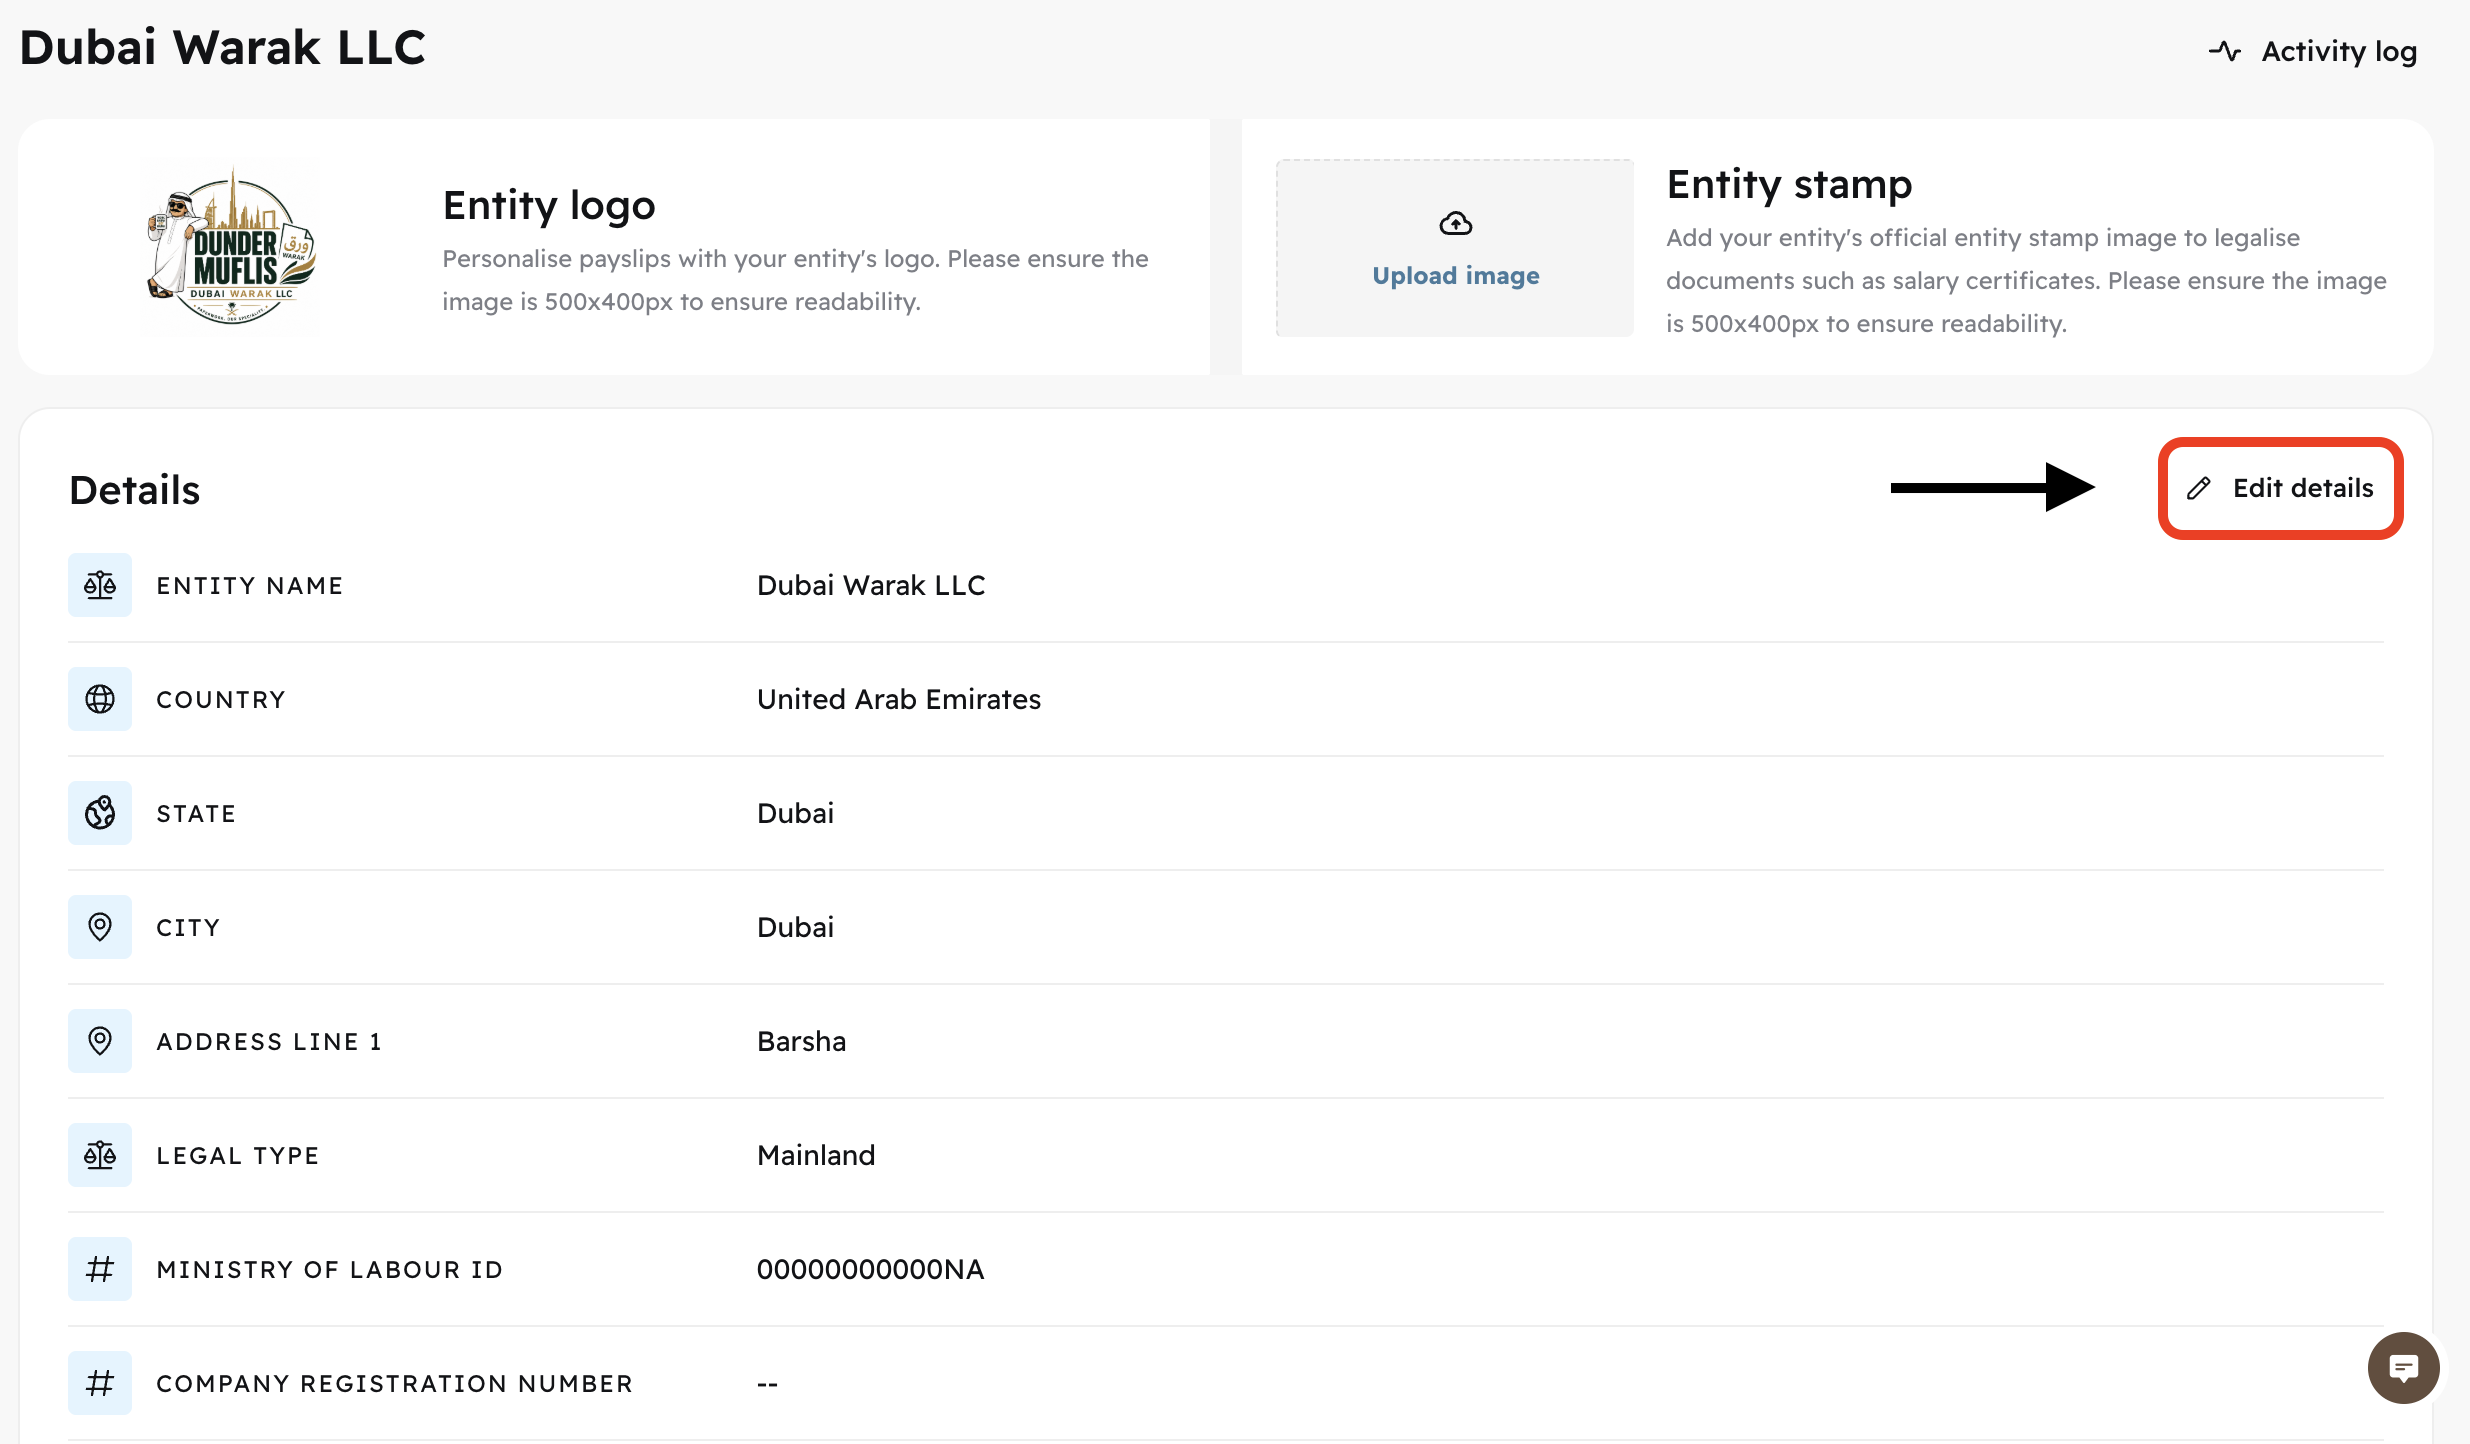Open the Activity log
2470x1444 pixels.
pyautogui.click(x=2338, y=51)
